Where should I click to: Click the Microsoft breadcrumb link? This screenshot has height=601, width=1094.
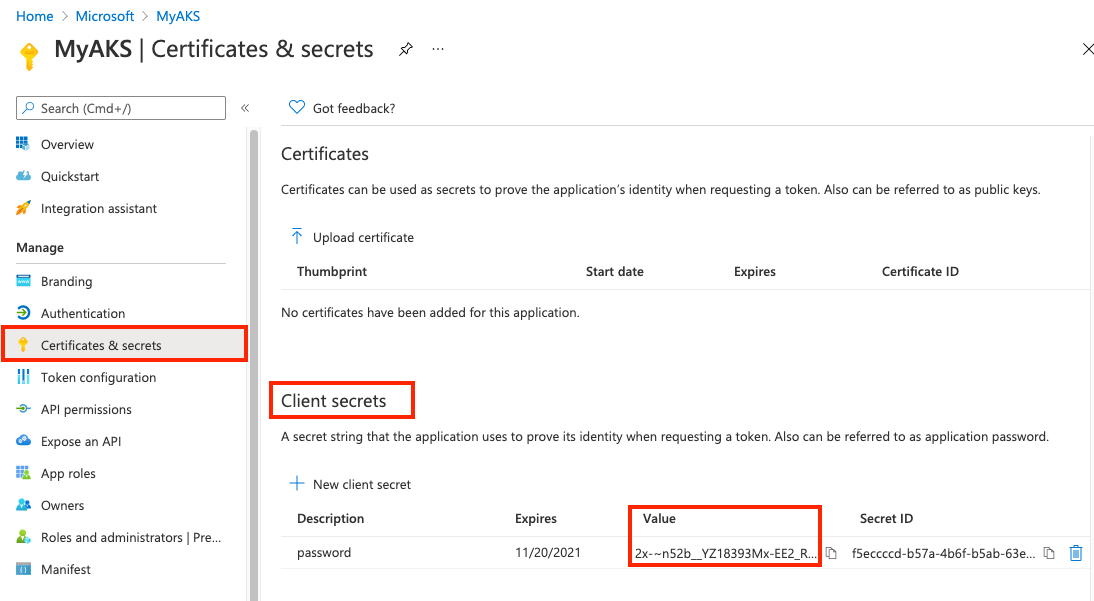tap(105, 16)
